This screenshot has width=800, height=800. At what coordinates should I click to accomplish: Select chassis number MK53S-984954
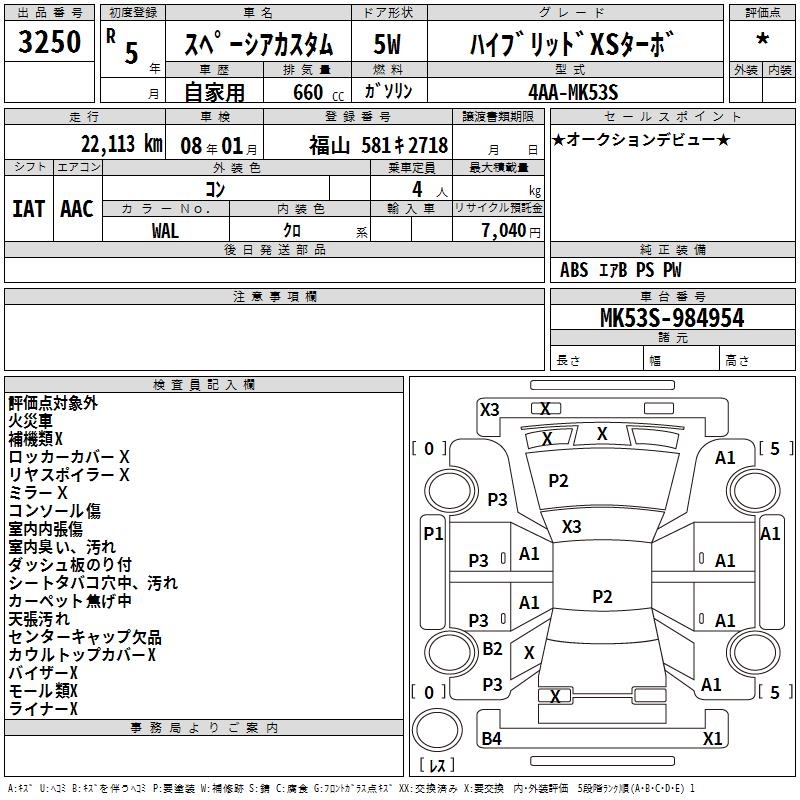(x=672, y=317)
